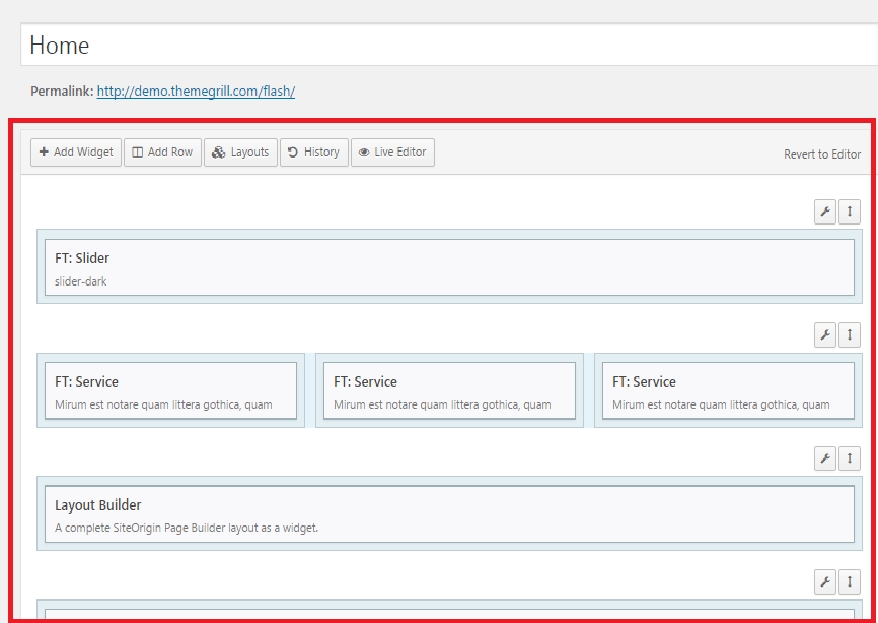Open the History panel
The width and height of the screenshot is (878, 623).
[x=314, y=152]
